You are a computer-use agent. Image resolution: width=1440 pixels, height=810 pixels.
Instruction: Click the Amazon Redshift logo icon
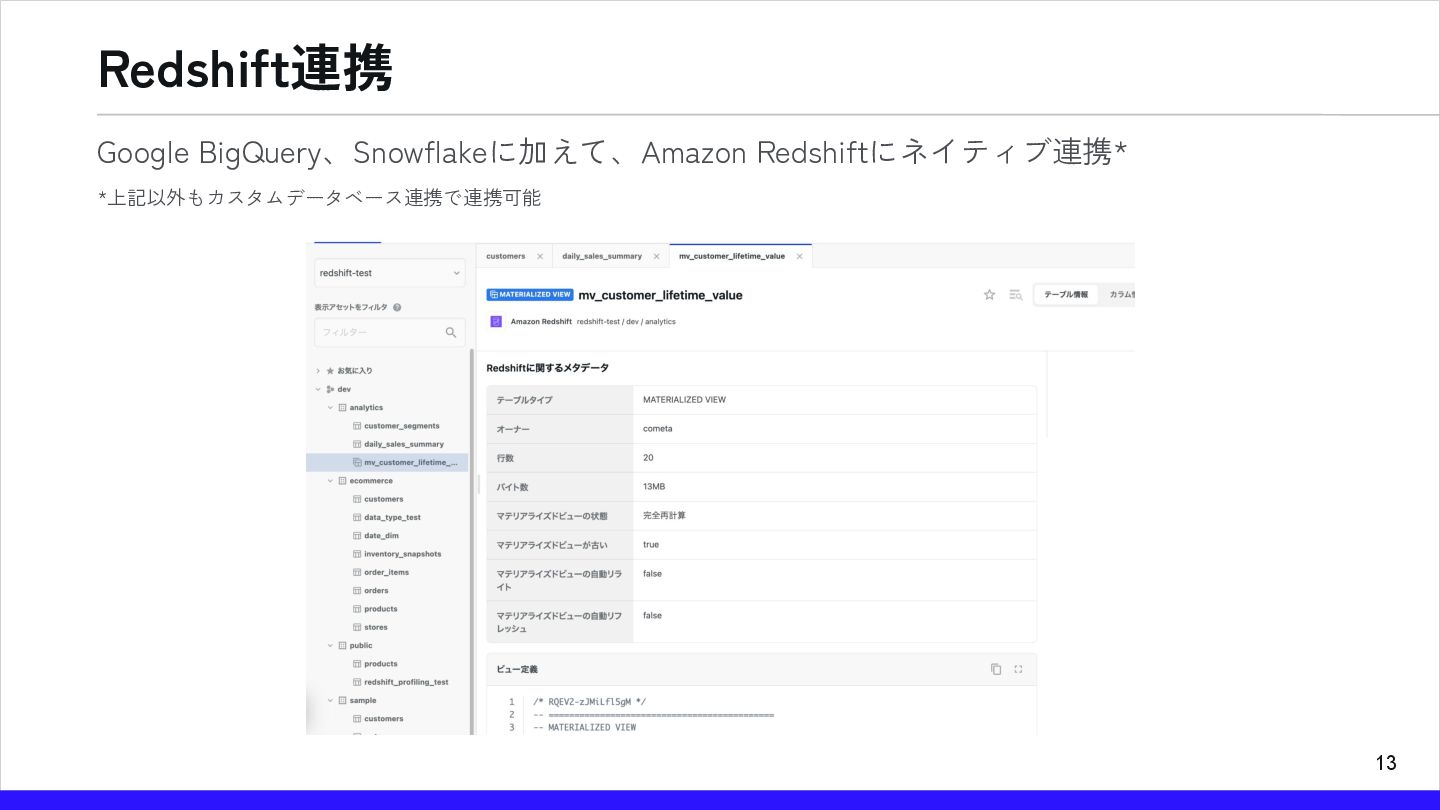pos(495,322)
